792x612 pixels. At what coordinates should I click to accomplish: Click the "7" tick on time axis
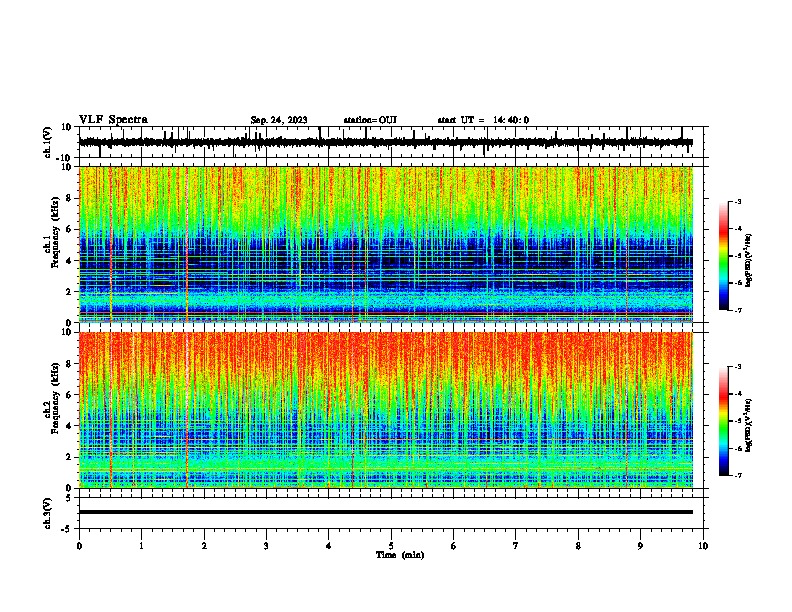coord(516,546)
